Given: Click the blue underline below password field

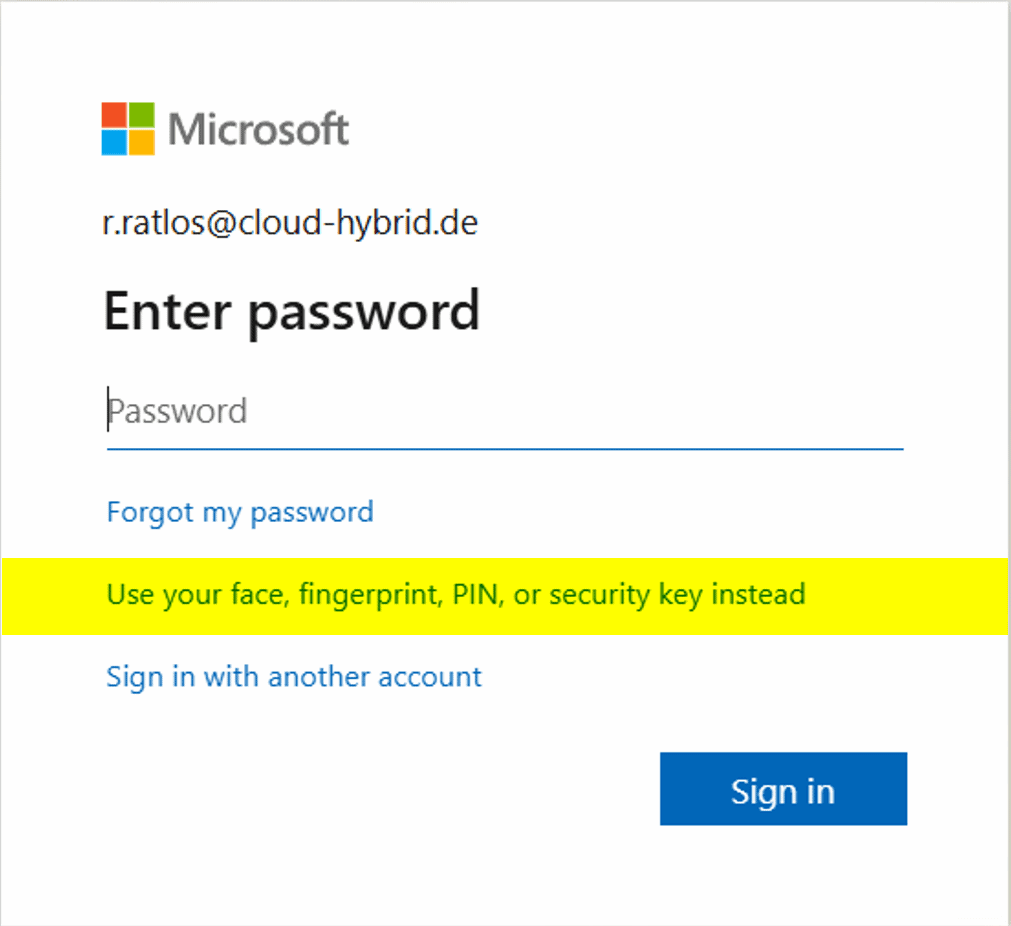Looking at the screenshot, I should 504,449.
